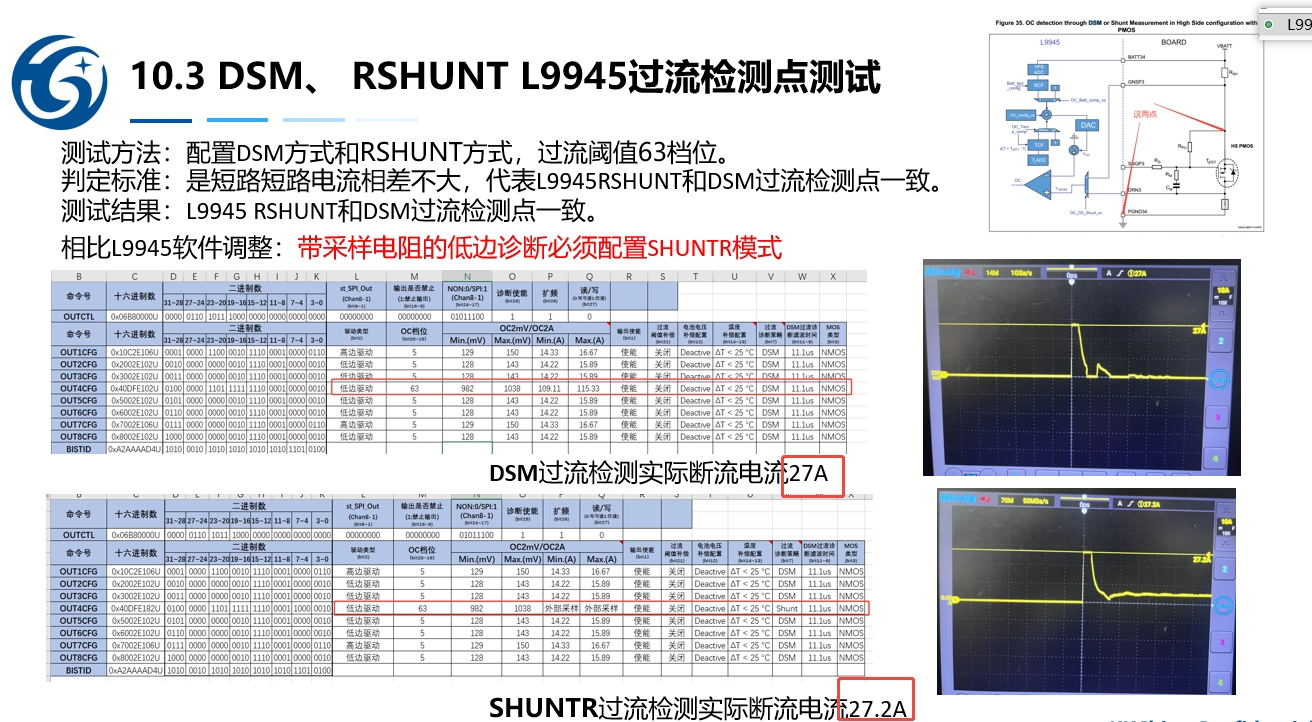Click the "PGND34" pin label in the diagram
Screen dimensions: 1312x722
[1138, 211]
